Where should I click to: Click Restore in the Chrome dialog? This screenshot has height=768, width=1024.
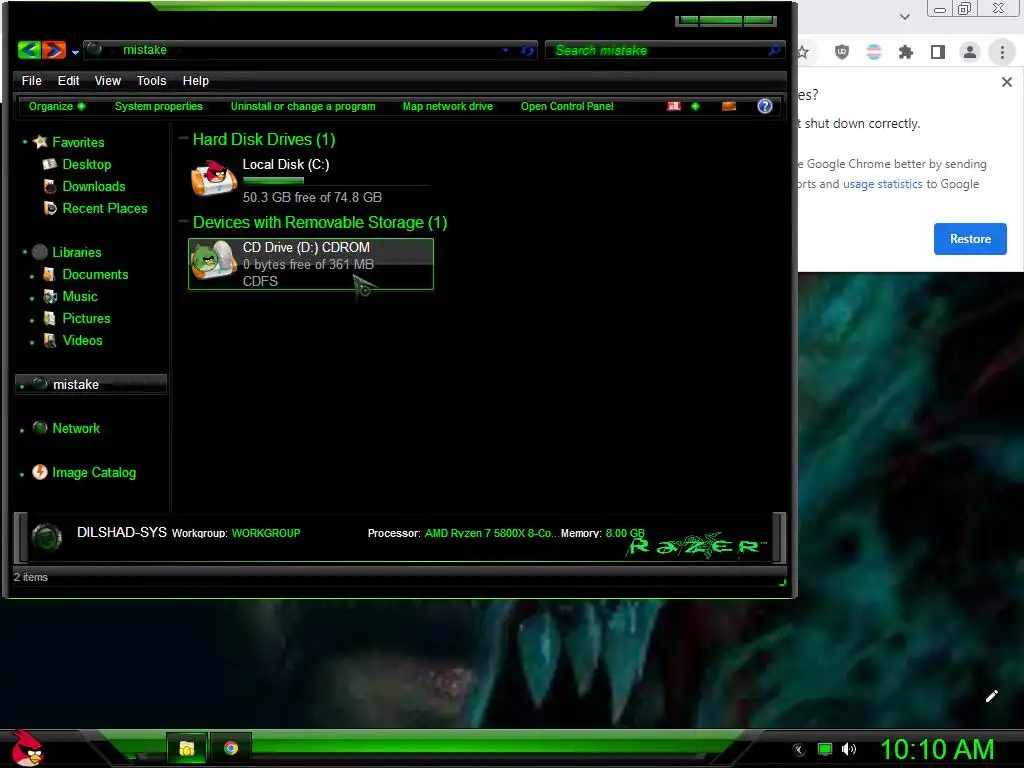coord(970,239)
